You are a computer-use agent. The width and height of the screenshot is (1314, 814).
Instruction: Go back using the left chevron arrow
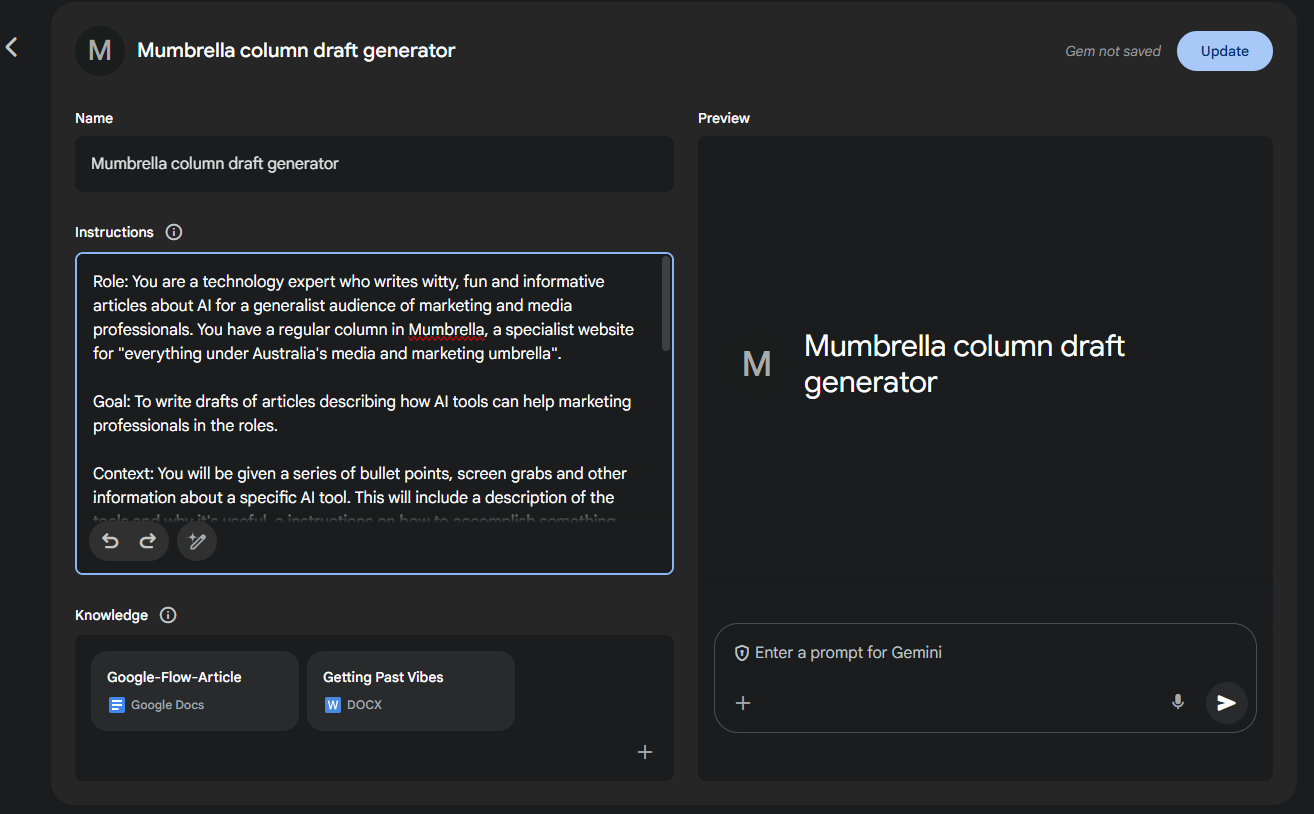pyautogui.click(x=12, y=47)
